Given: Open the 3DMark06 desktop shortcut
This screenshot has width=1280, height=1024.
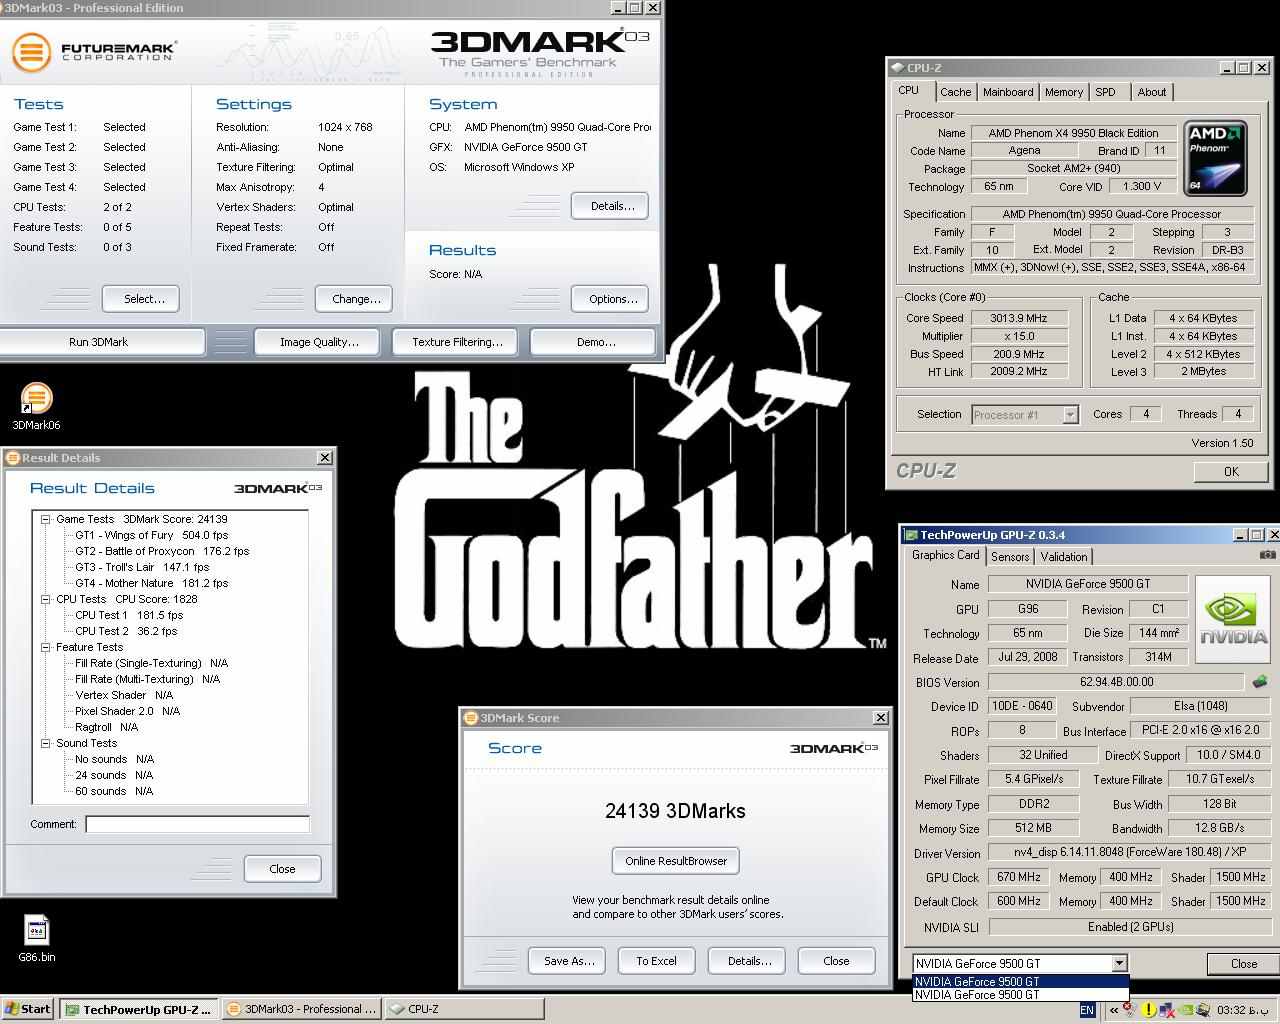Looking at the screenshot, I should click(x=36, y=407).
